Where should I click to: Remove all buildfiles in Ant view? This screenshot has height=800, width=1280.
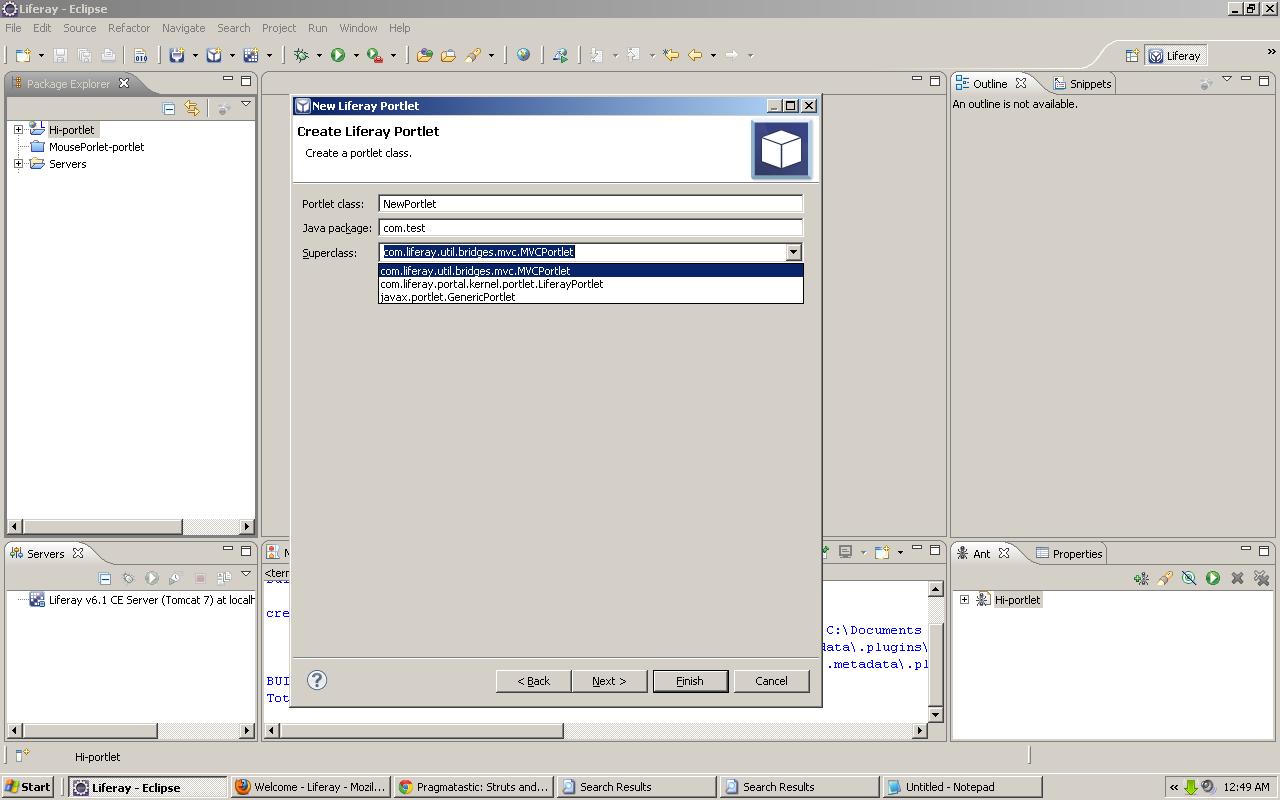(1261, 578)
